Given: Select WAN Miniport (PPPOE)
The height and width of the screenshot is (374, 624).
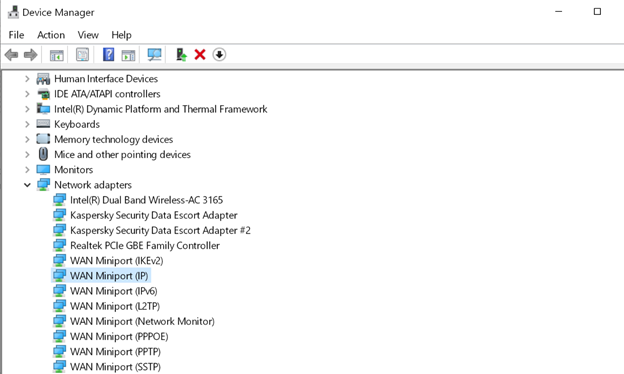Looking at the screenshot, I should tap(119, 336).
